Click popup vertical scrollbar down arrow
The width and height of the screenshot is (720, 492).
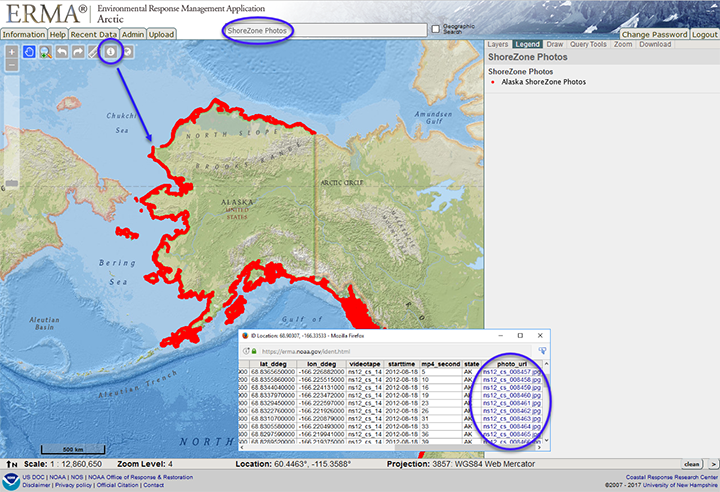(546, 440)
